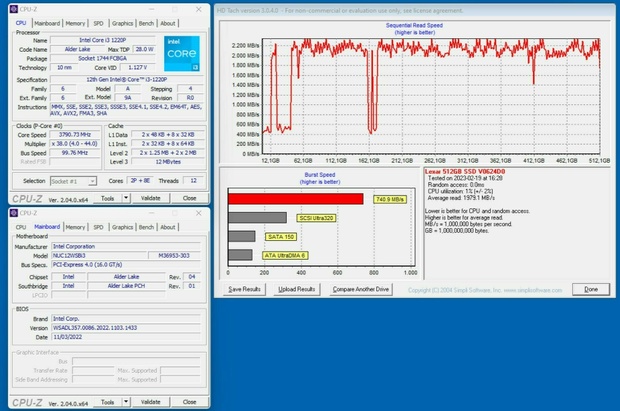Open Mainboard tab in top CPU-Z window

pos(47,23)
